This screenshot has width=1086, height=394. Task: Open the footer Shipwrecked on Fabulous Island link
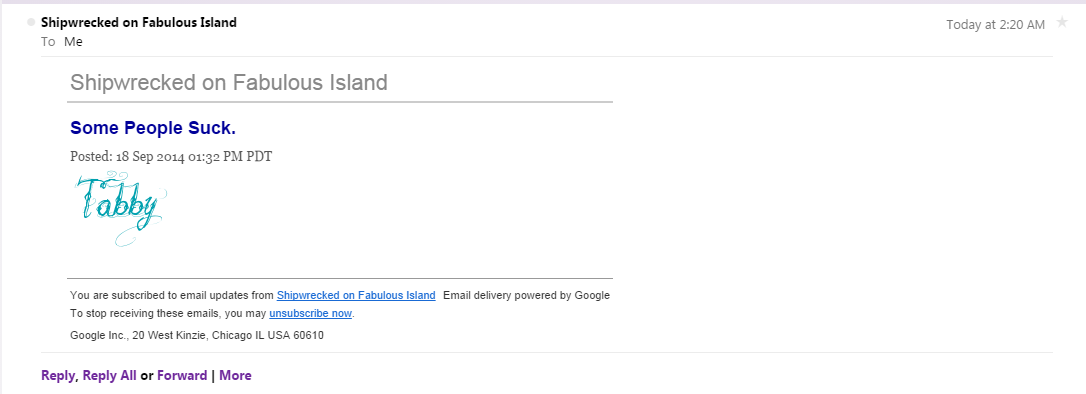click(356, 295)
